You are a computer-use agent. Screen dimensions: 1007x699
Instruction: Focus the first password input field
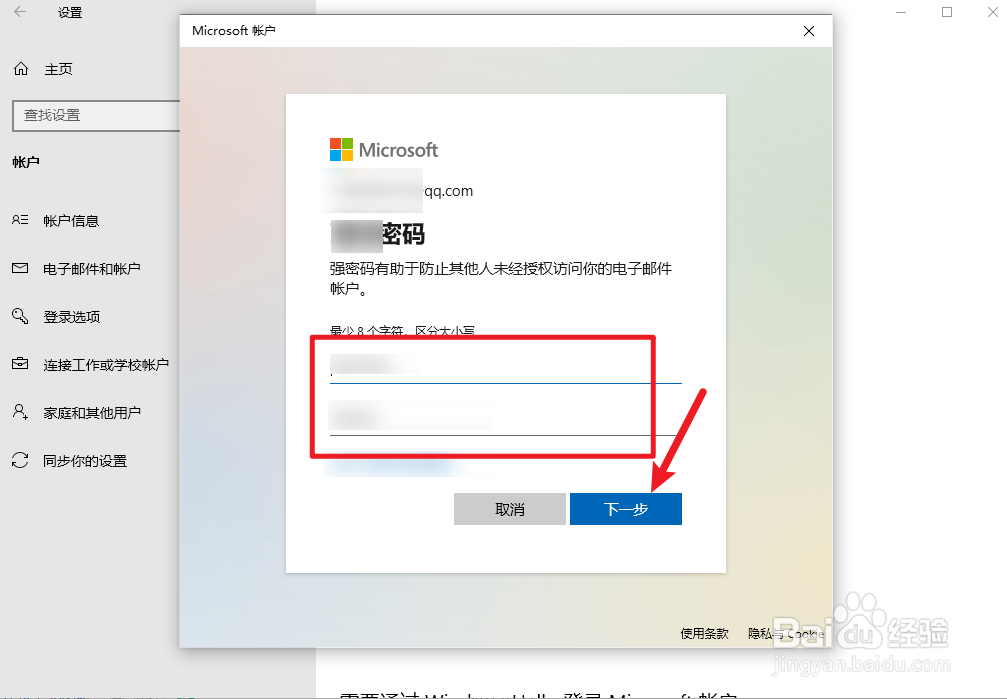[505, 366]
